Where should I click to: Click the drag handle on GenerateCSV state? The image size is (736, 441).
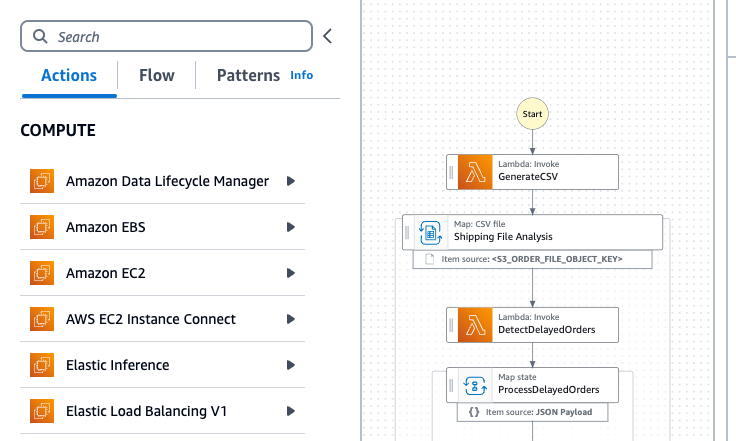pyautogui.click(x=451, y=172)
